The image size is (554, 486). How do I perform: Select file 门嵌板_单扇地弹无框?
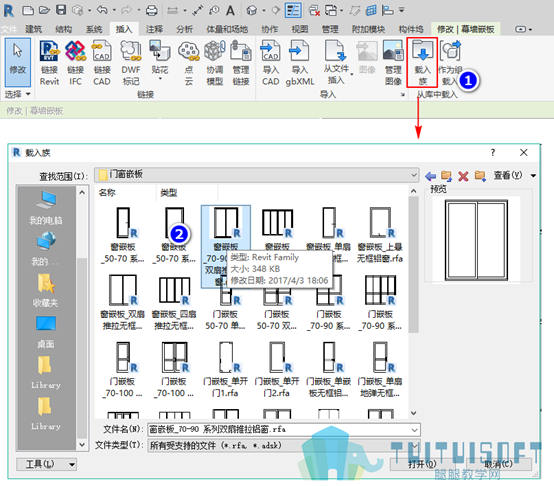[x=380, y=369]
